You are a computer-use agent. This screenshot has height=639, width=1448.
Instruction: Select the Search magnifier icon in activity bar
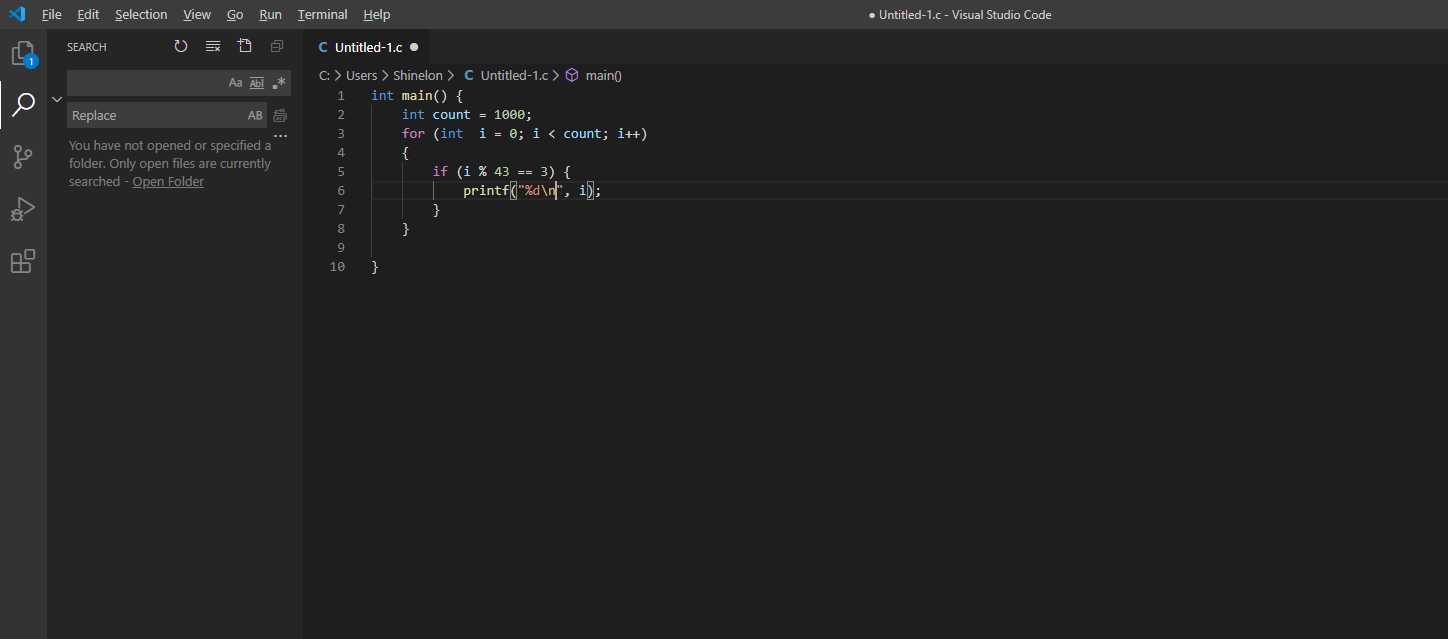(23, 104)
